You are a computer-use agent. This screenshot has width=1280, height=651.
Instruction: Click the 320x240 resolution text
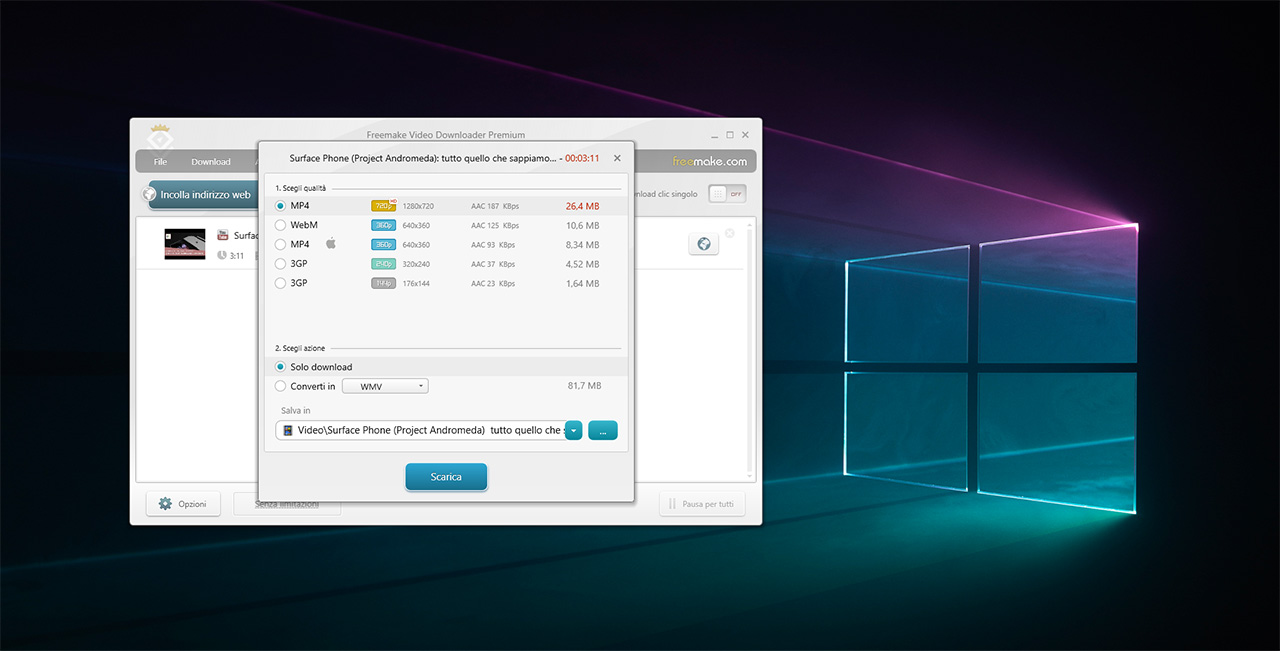pyautogui.click(x=416, y=264)
